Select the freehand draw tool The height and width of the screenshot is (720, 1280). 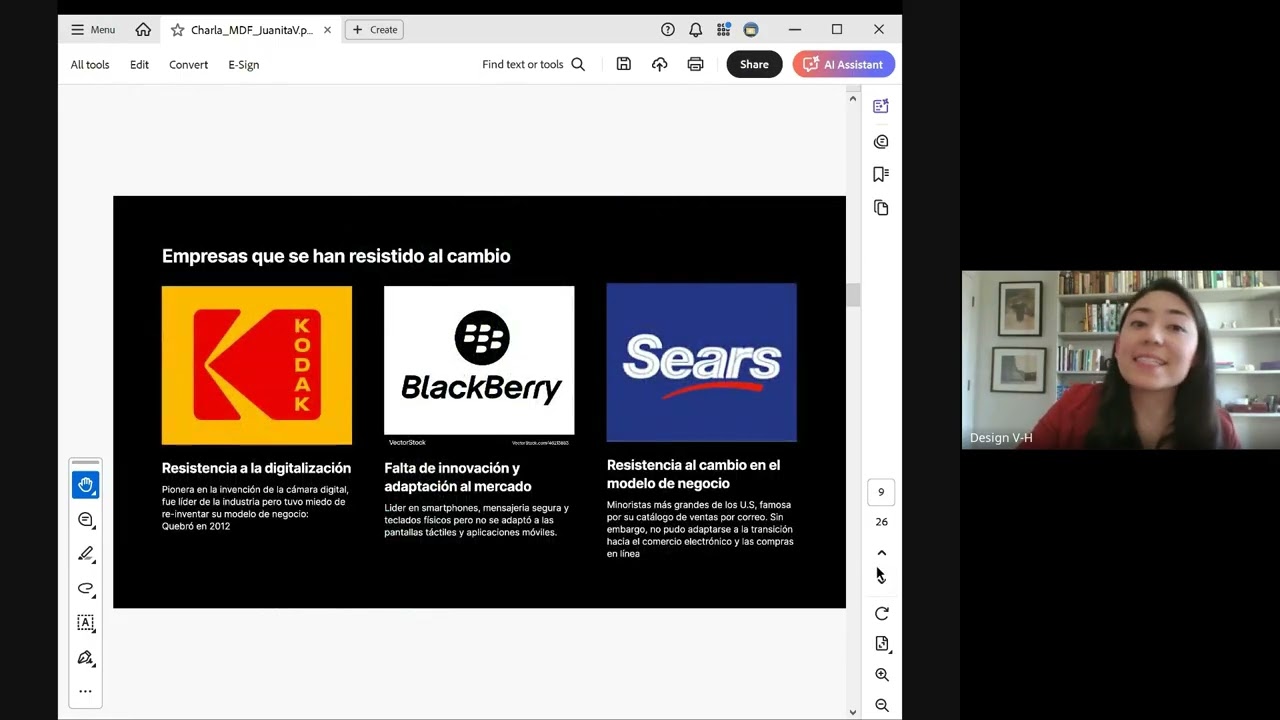pyautogui.click(x=85, y=588)
